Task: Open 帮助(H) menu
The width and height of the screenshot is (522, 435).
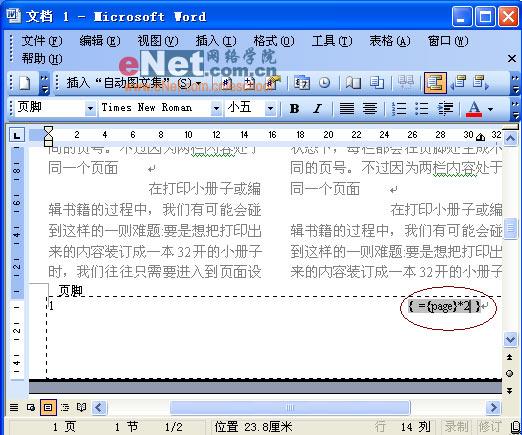Action: [42, 59]
